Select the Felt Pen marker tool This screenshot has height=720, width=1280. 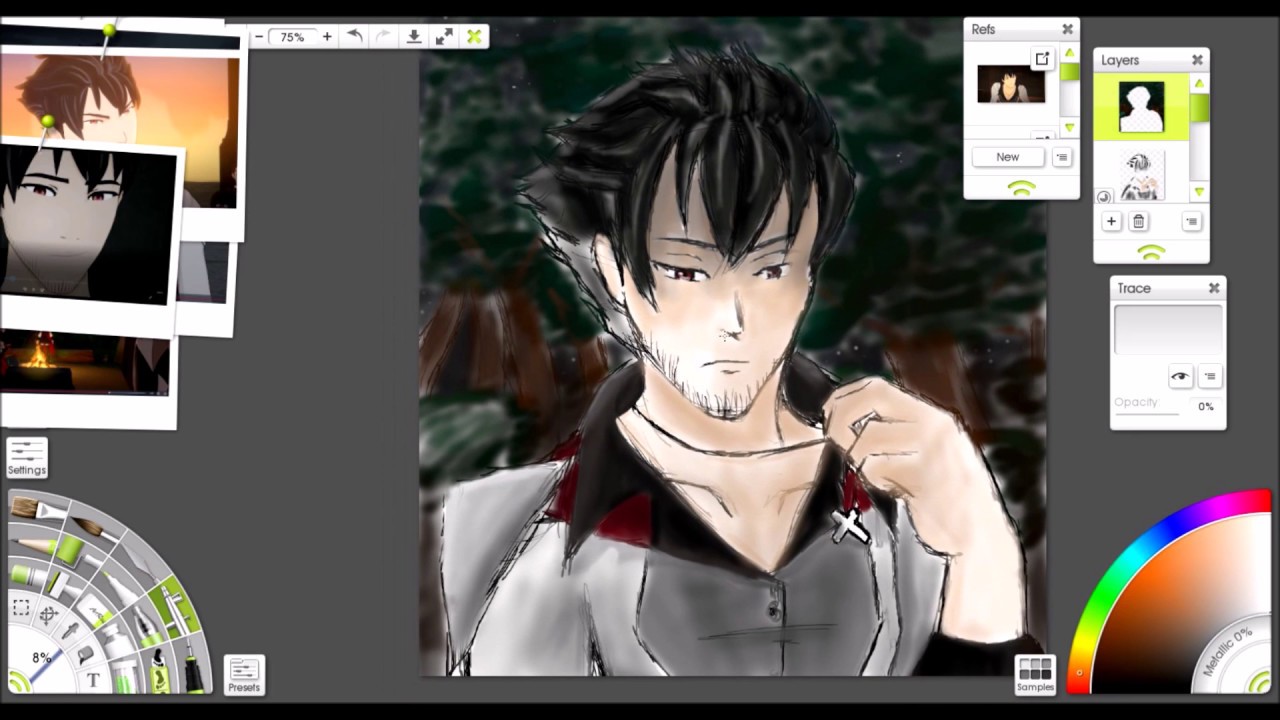pyautogui.click(x=122, y=590)
